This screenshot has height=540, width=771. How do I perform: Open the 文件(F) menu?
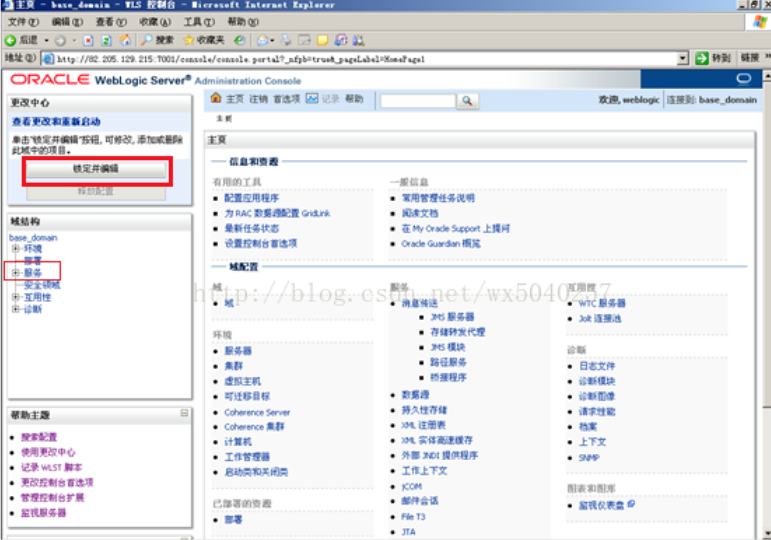(x=23, y=22)
